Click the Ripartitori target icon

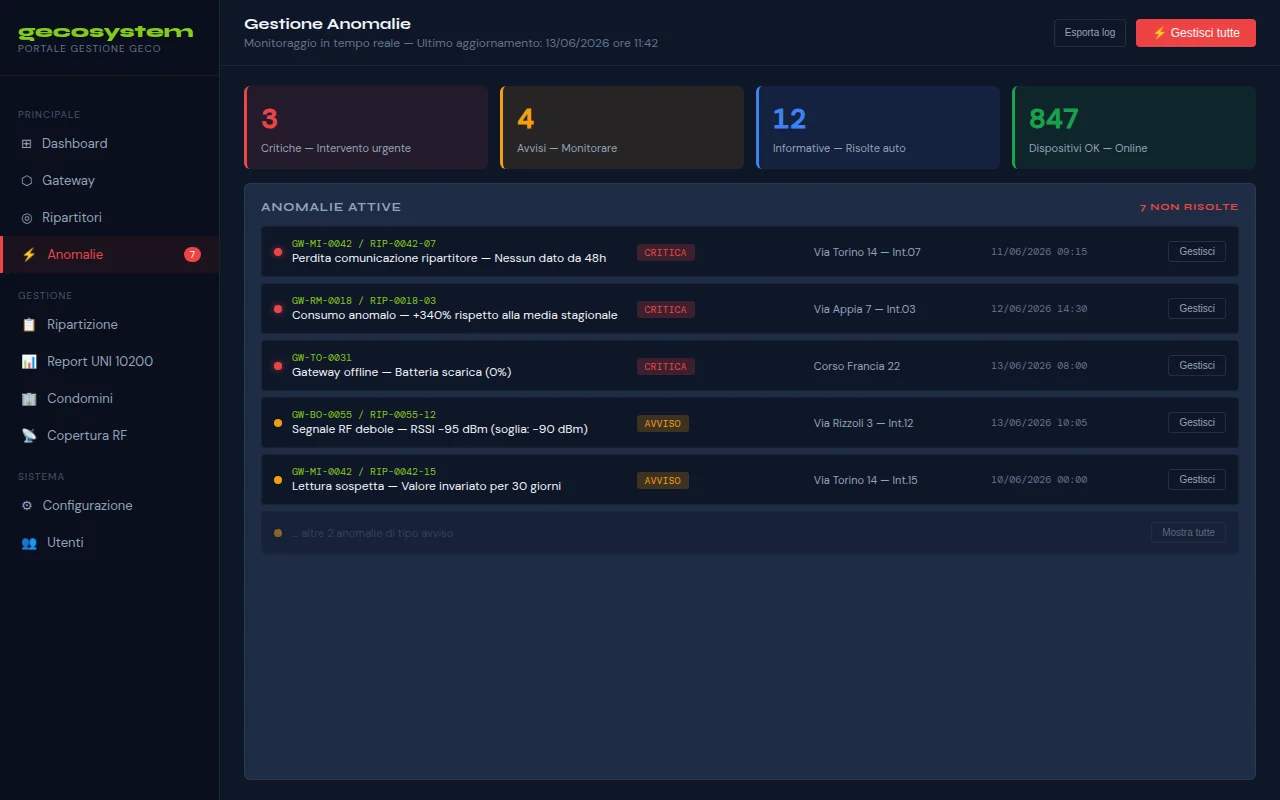coord(27,218)
